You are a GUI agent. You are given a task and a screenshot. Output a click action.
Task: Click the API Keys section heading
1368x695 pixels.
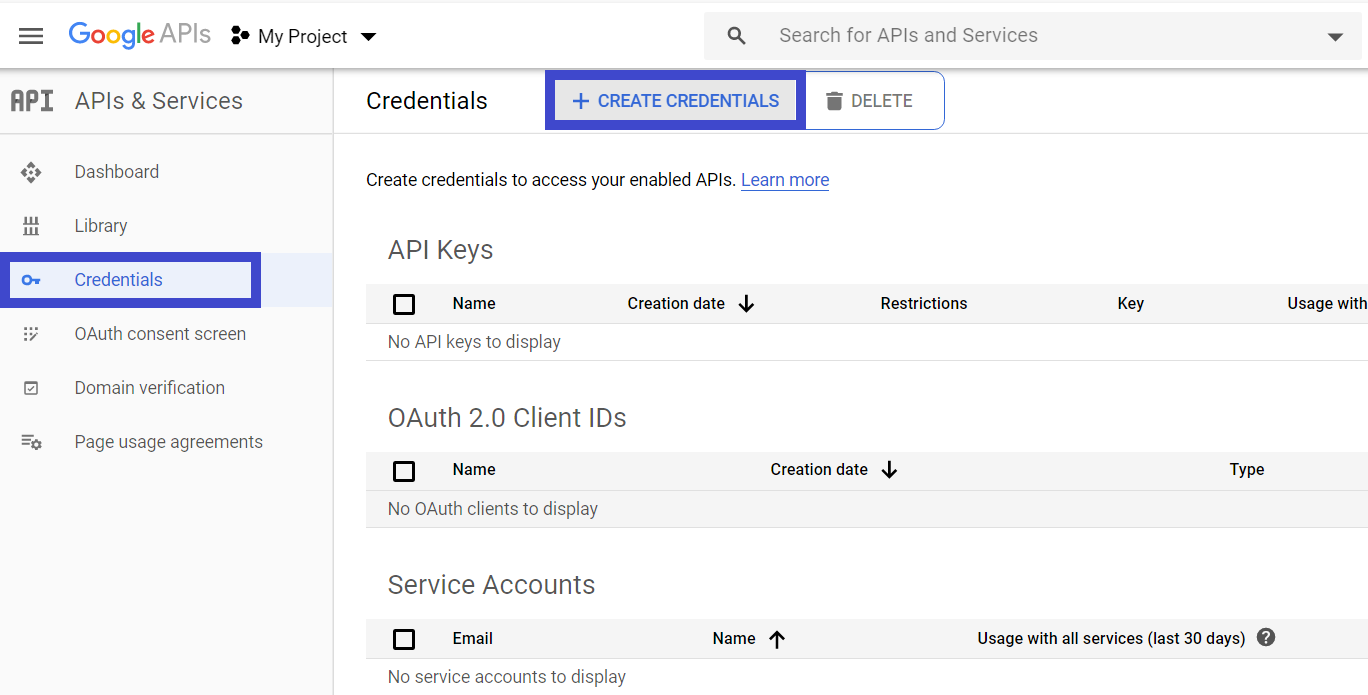pyautogui.click(x=441, y=250)
